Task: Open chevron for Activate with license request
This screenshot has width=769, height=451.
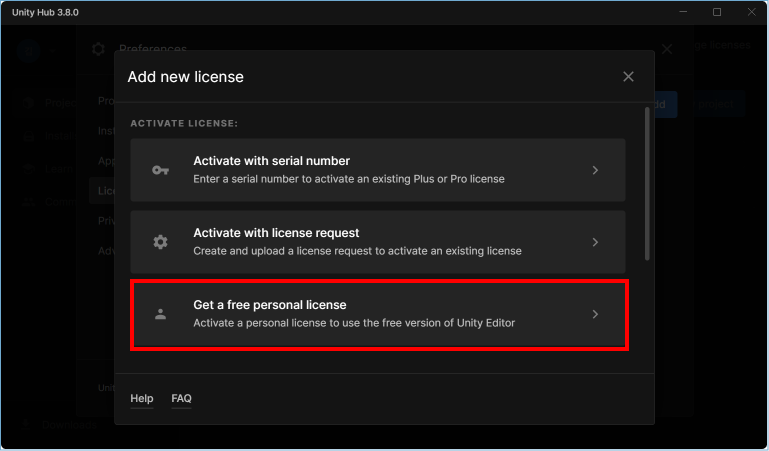Action: point(595,242)
